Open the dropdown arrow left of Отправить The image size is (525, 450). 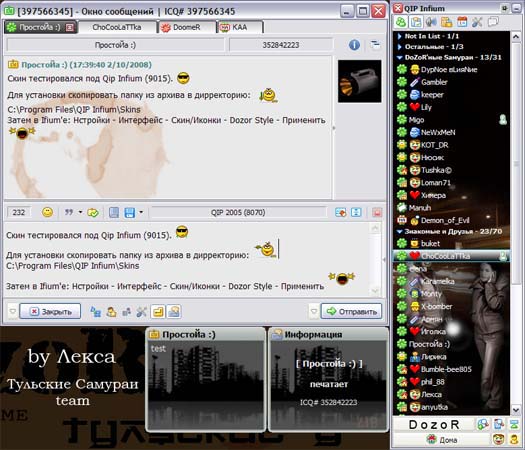314,311
